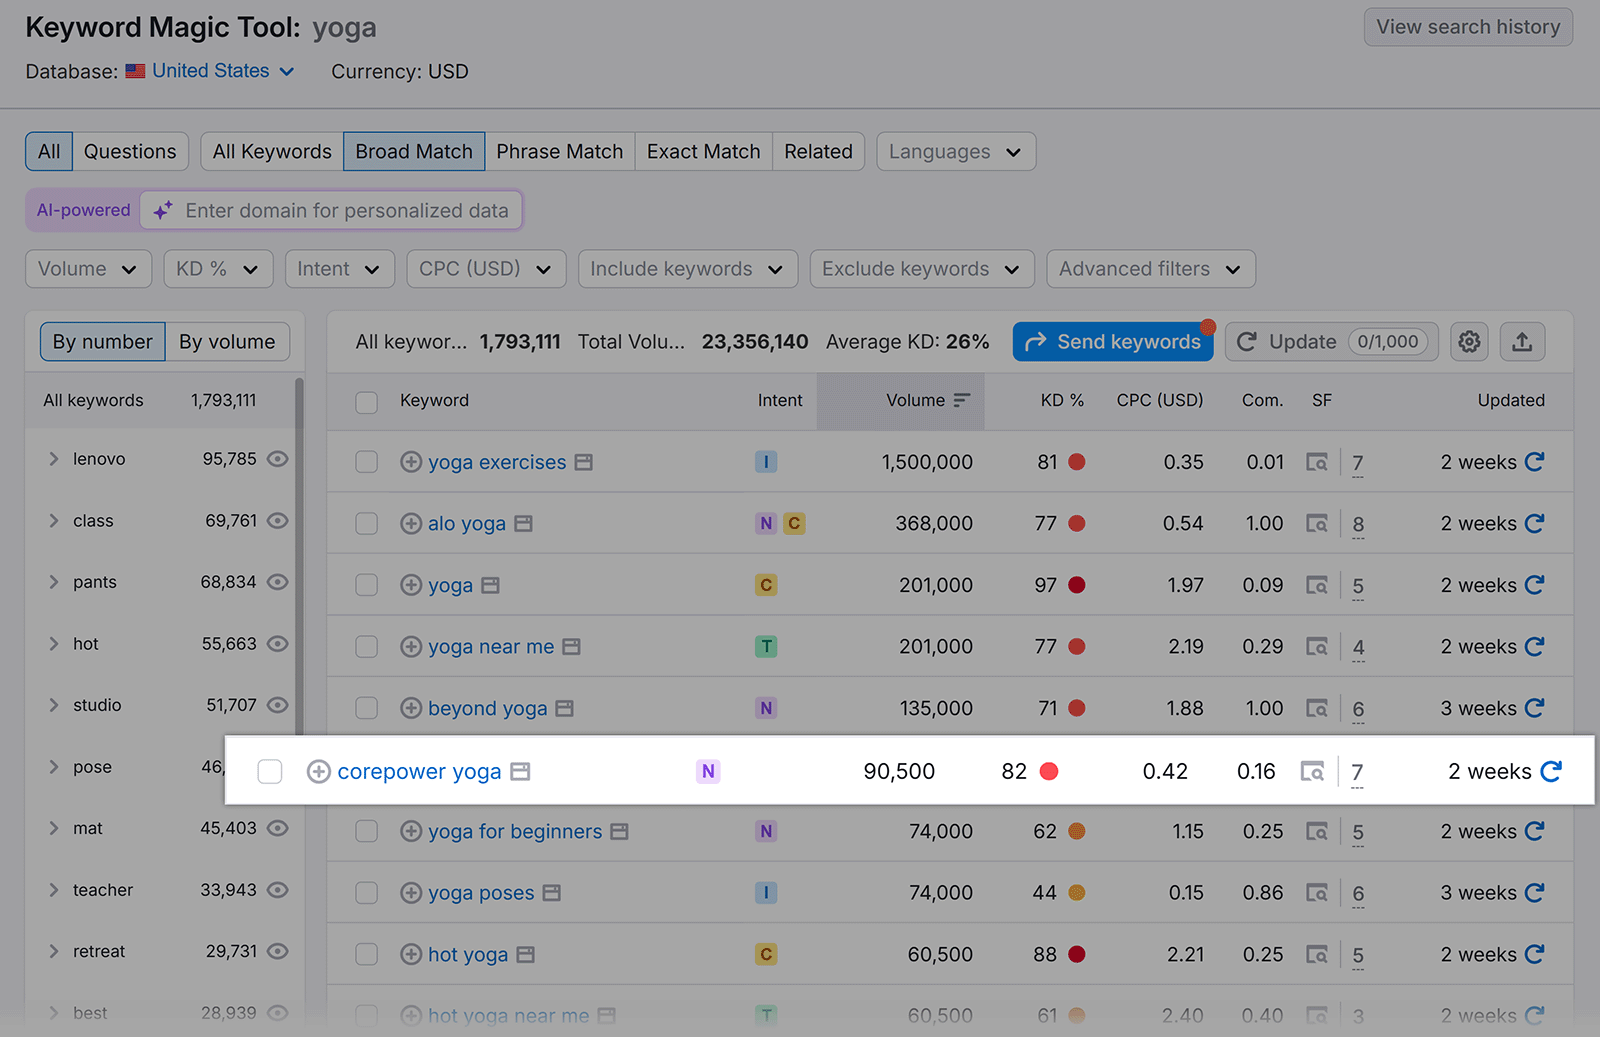Switch to the Phrase Match tab
1600x1037 pixels.
pyautogui.click(x=559, y=151)
